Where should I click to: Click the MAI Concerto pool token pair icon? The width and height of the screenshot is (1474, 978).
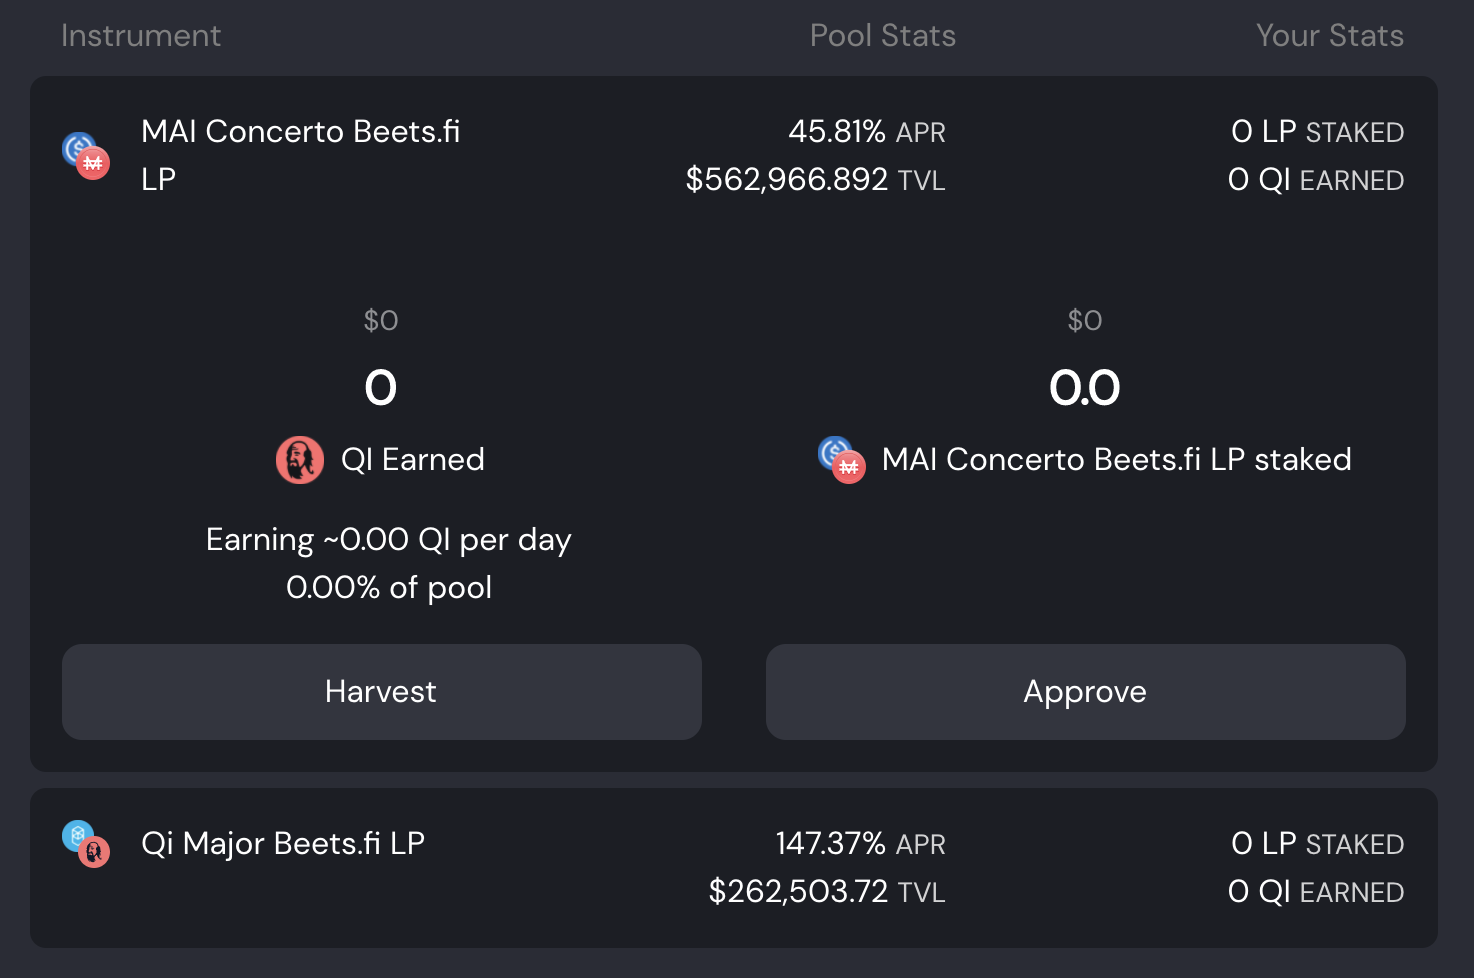(86, 155)
